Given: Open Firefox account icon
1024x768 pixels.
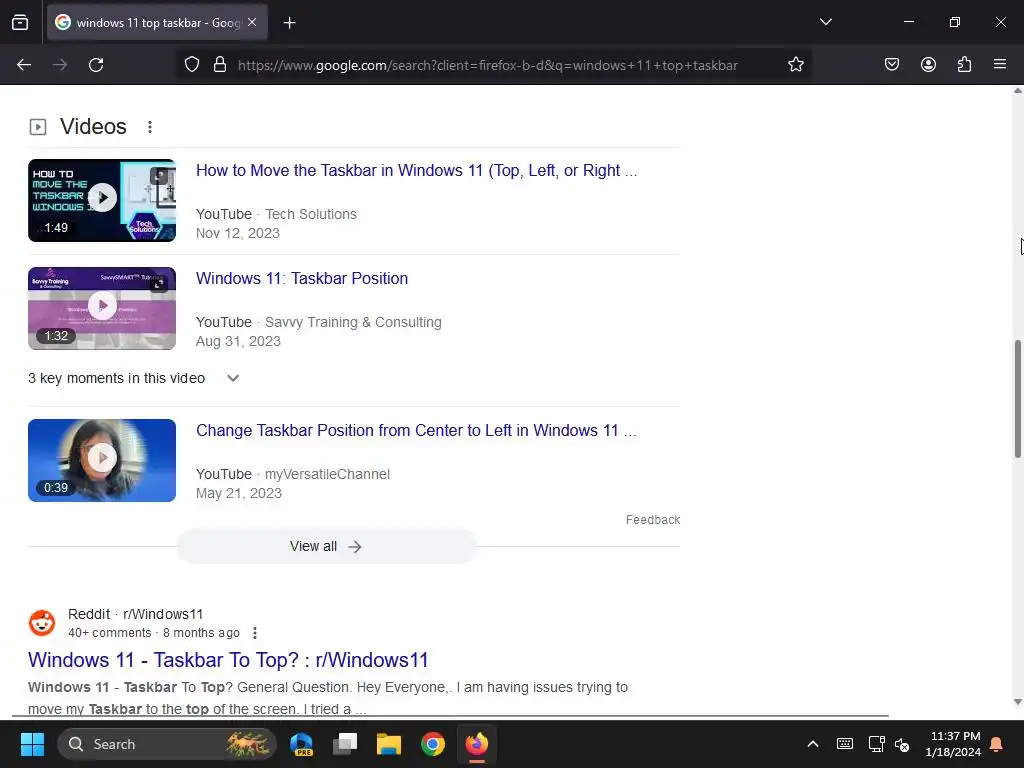Looking at the screenshot, I should point(928,65).
